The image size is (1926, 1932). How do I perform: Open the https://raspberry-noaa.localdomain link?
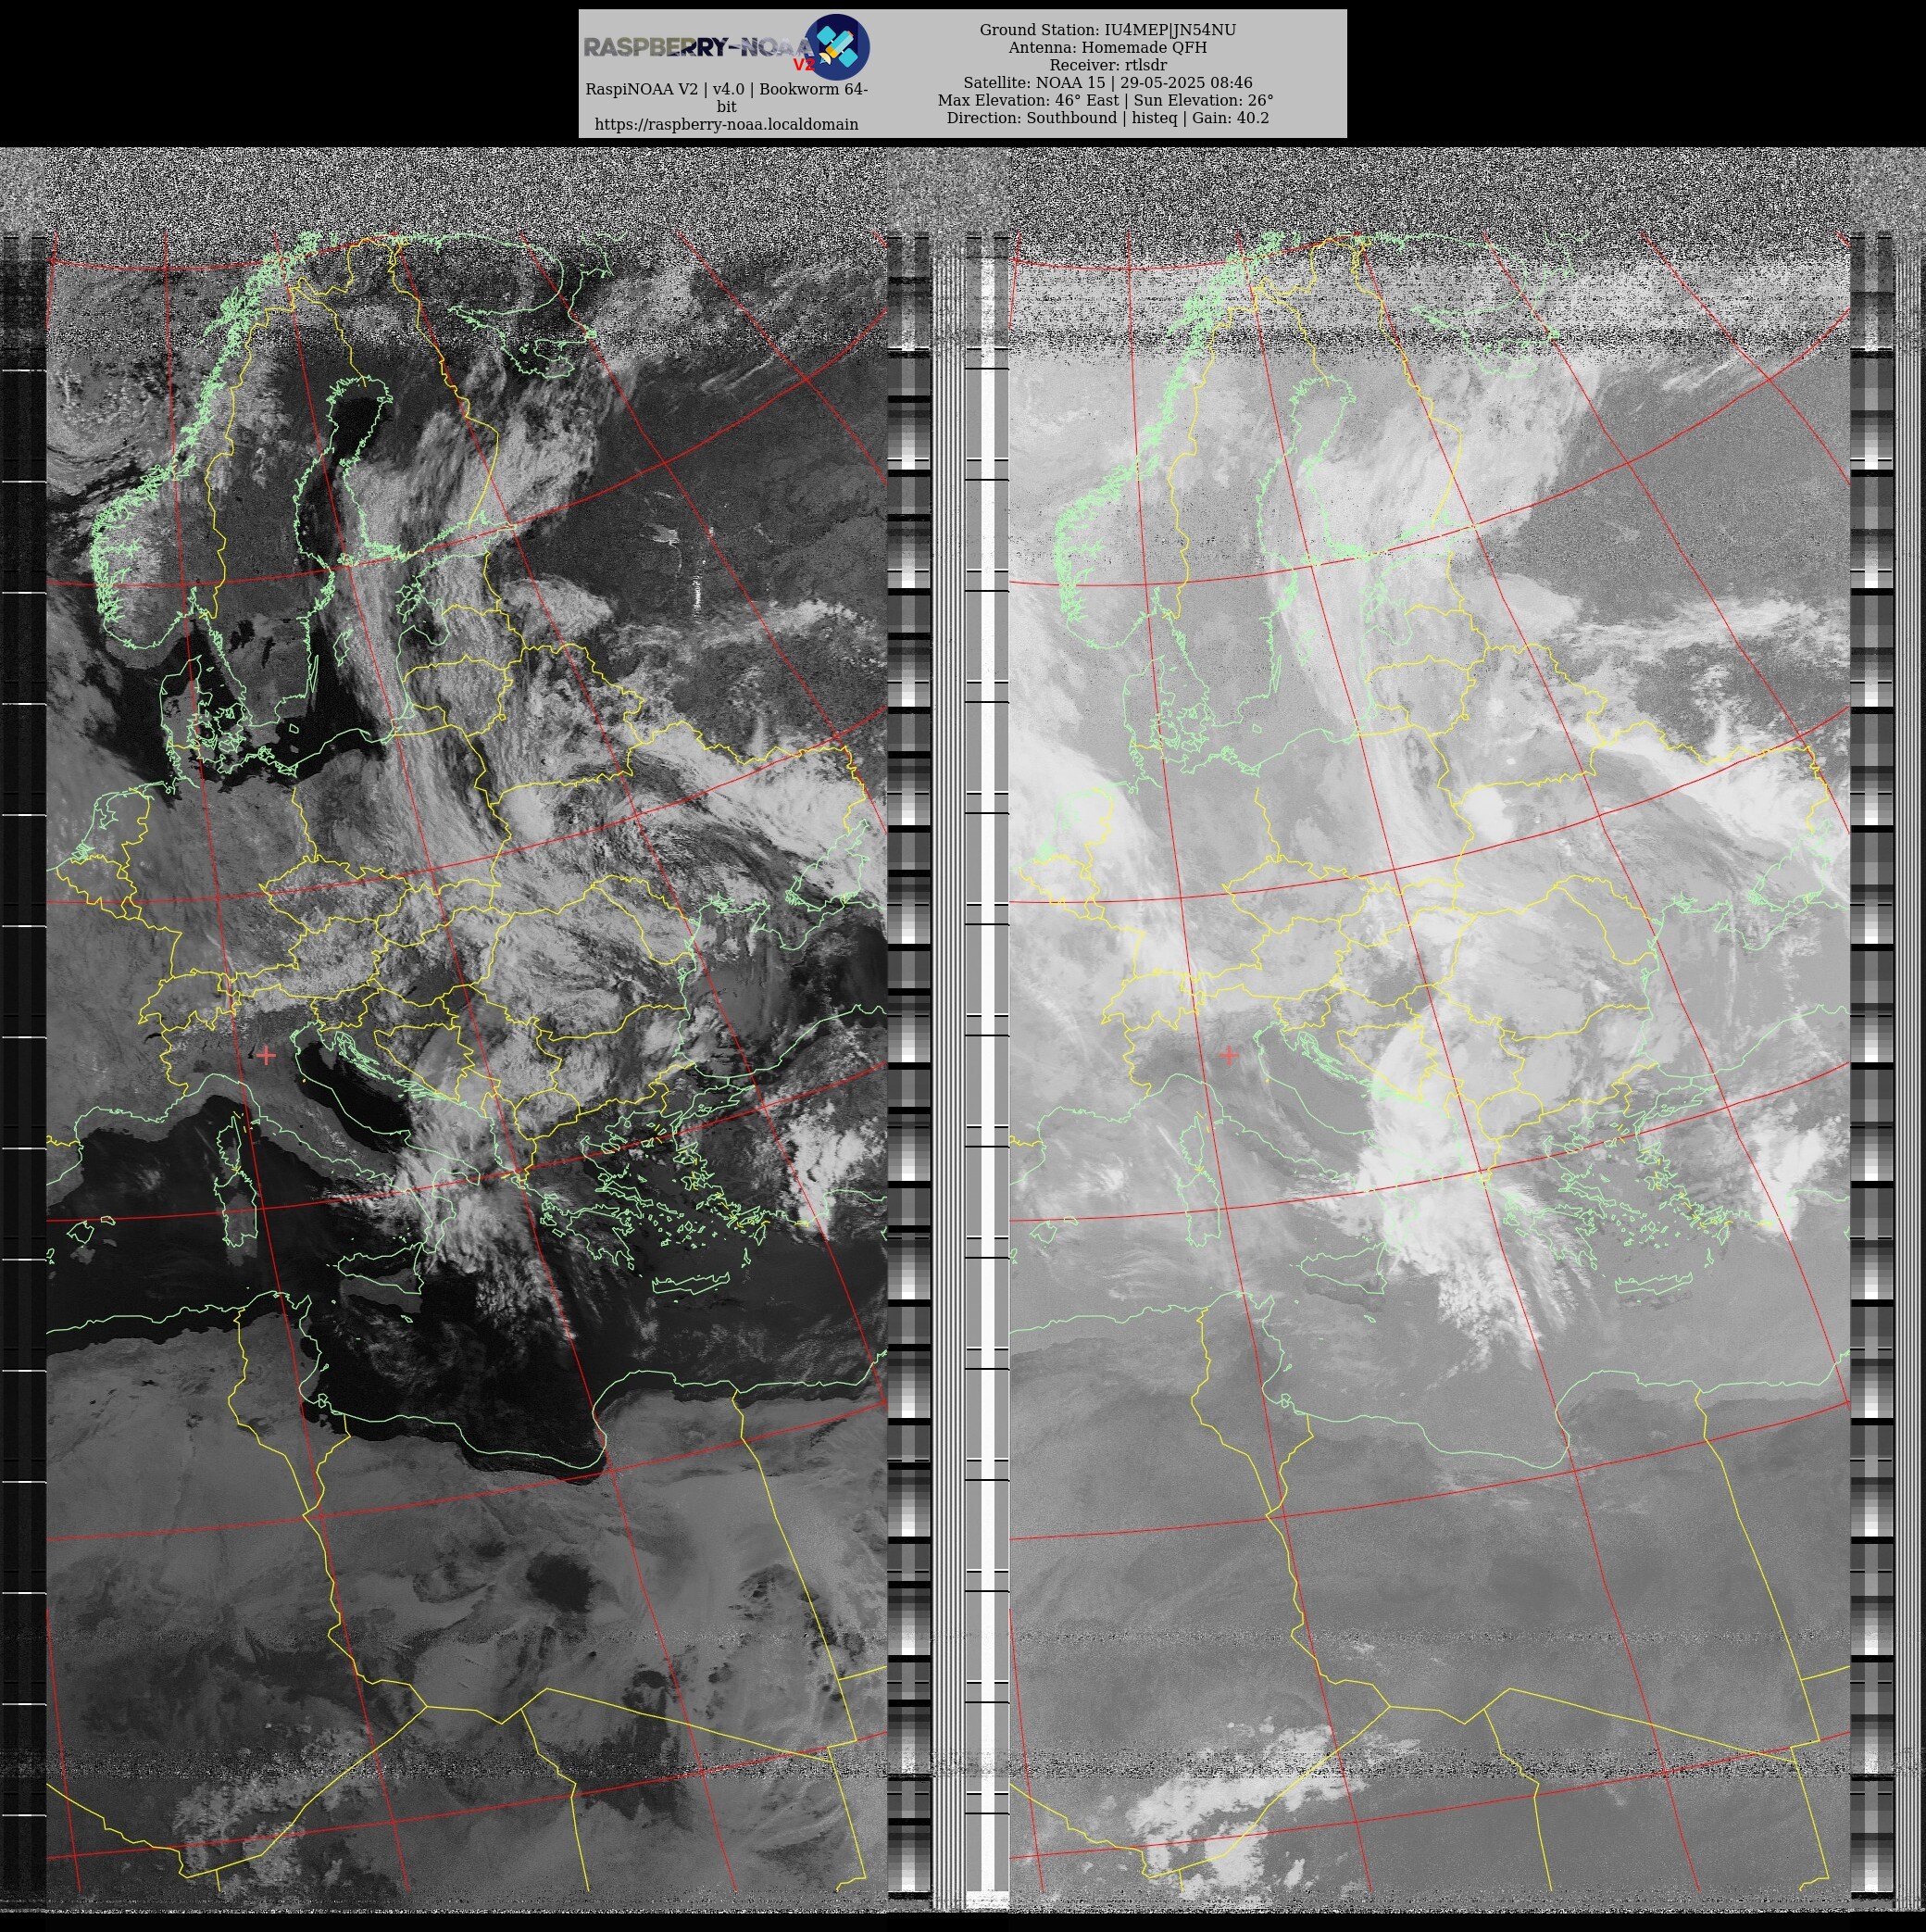[x=726, y=124]
